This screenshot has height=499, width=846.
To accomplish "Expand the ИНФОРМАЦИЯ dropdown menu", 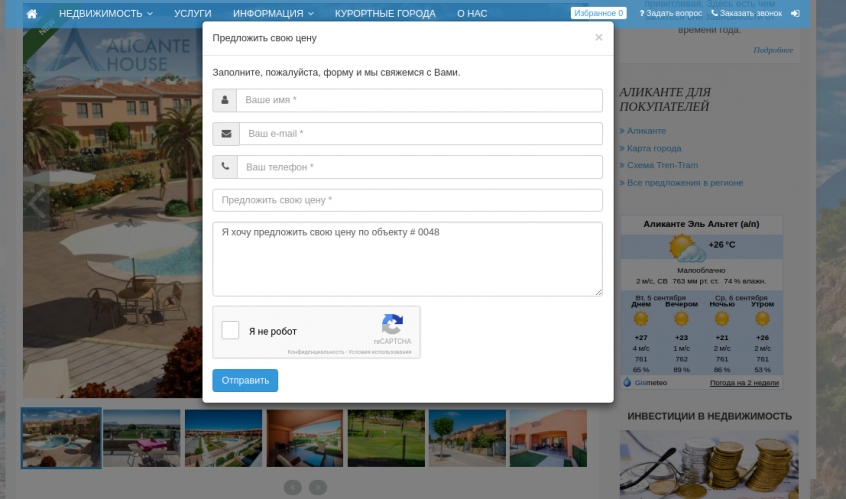I will coord(273,14).
